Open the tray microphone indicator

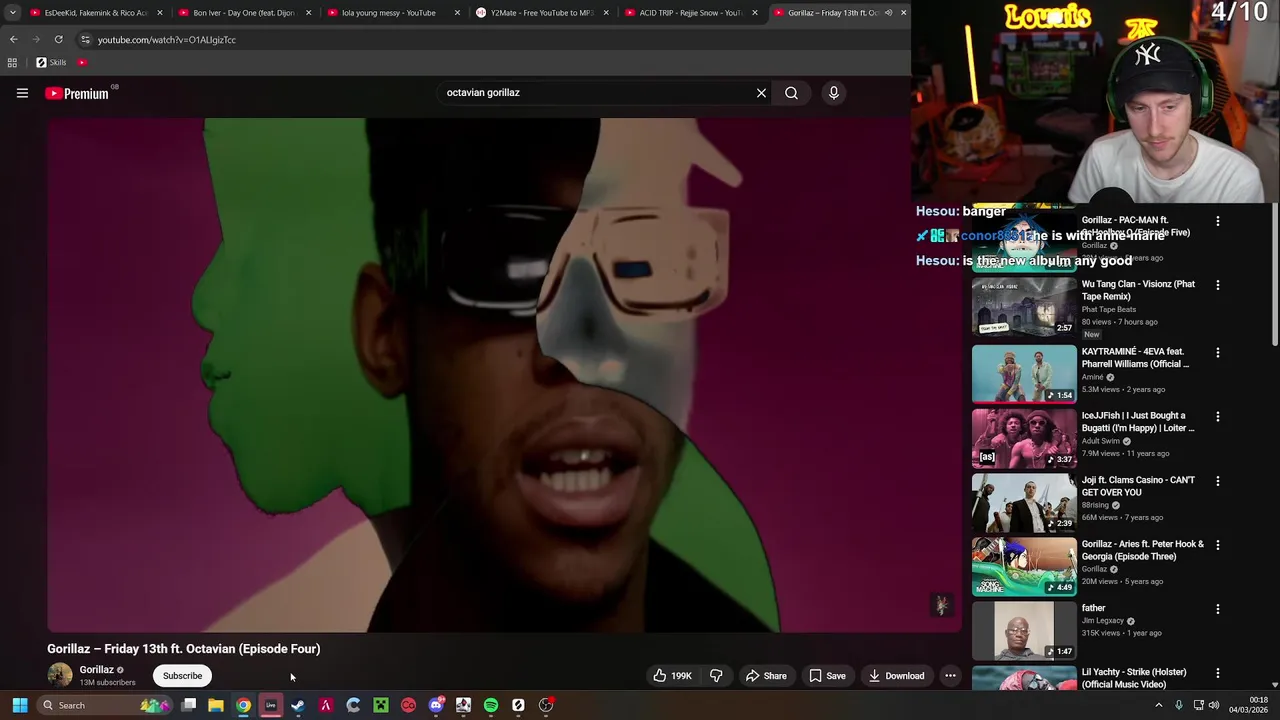tap(1181, 705)
